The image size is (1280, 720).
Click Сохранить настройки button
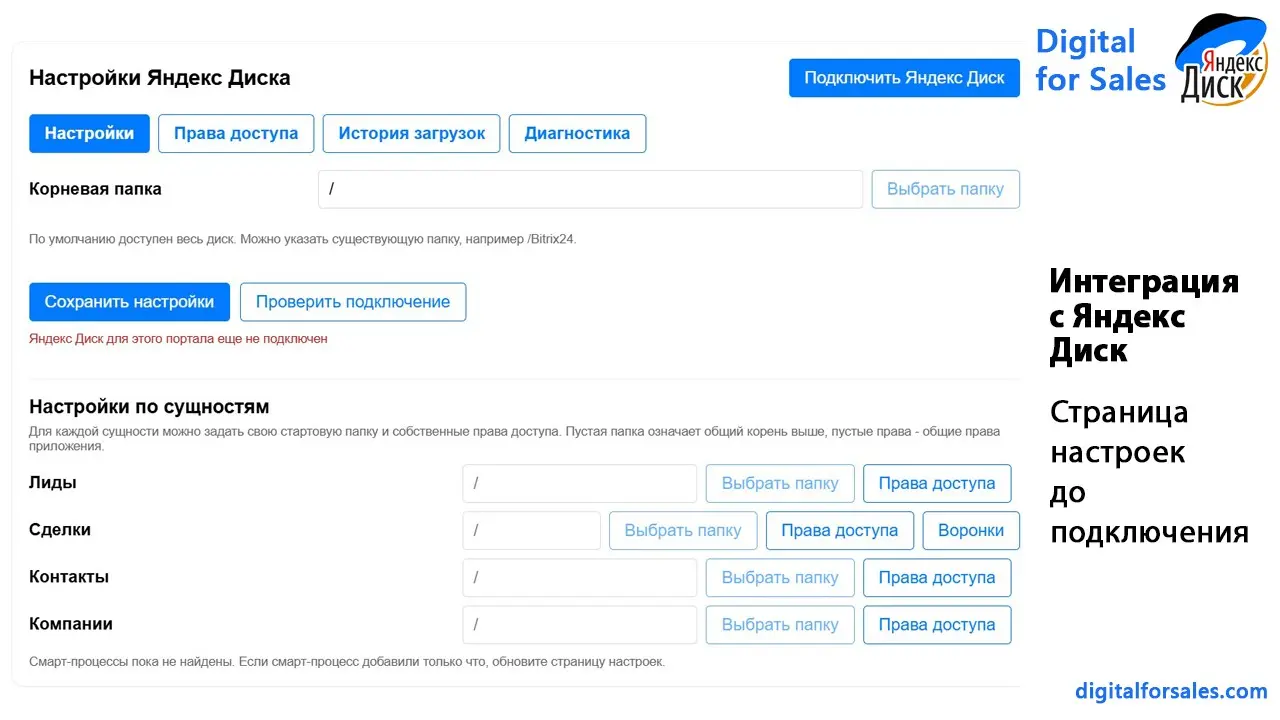[x=129, y=302]
